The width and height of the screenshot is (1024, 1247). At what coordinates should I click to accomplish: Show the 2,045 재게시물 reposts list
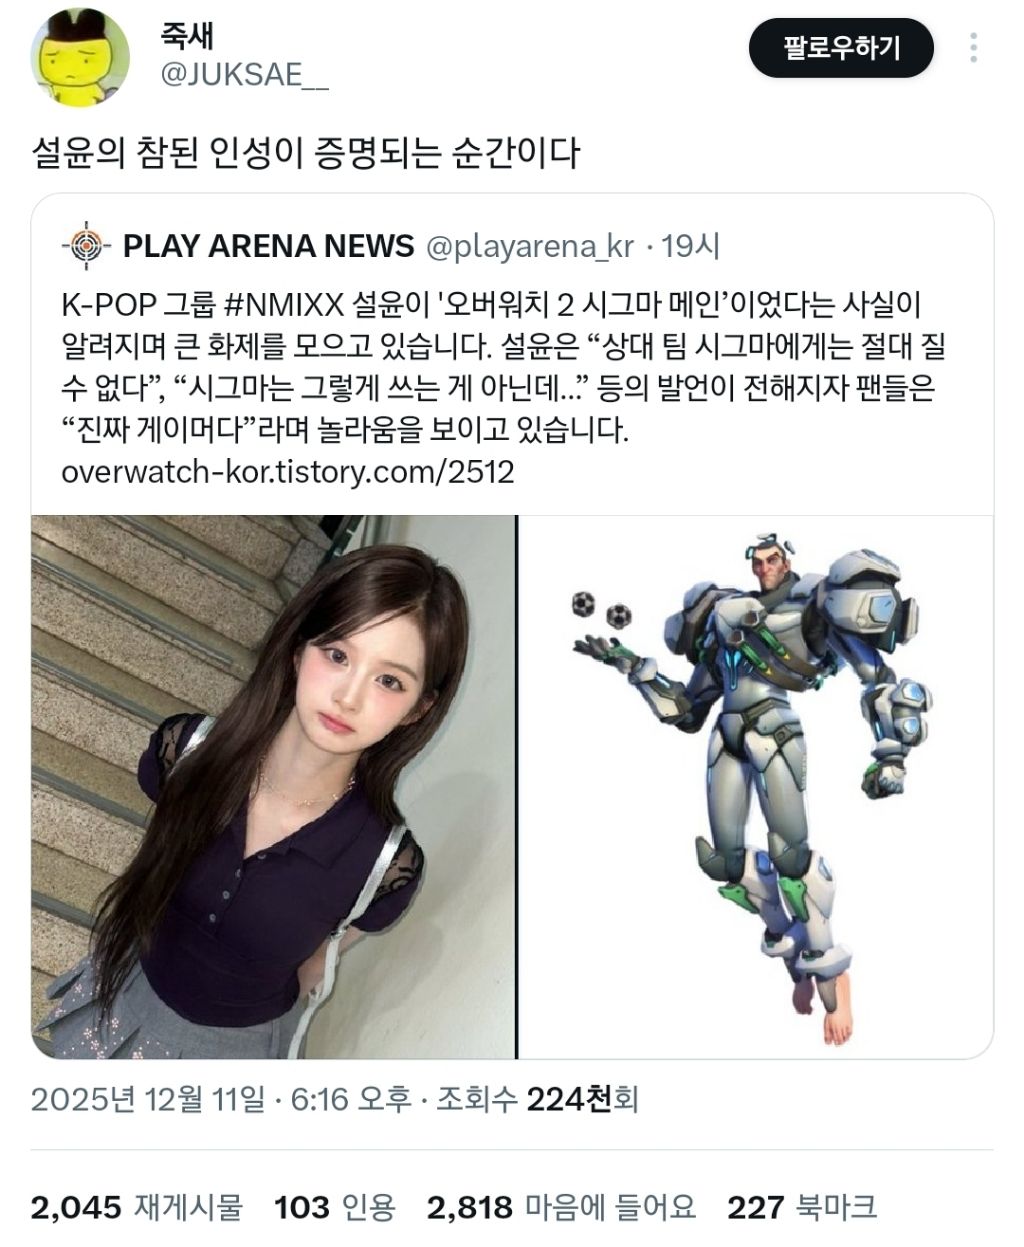tap(137, 1207)
